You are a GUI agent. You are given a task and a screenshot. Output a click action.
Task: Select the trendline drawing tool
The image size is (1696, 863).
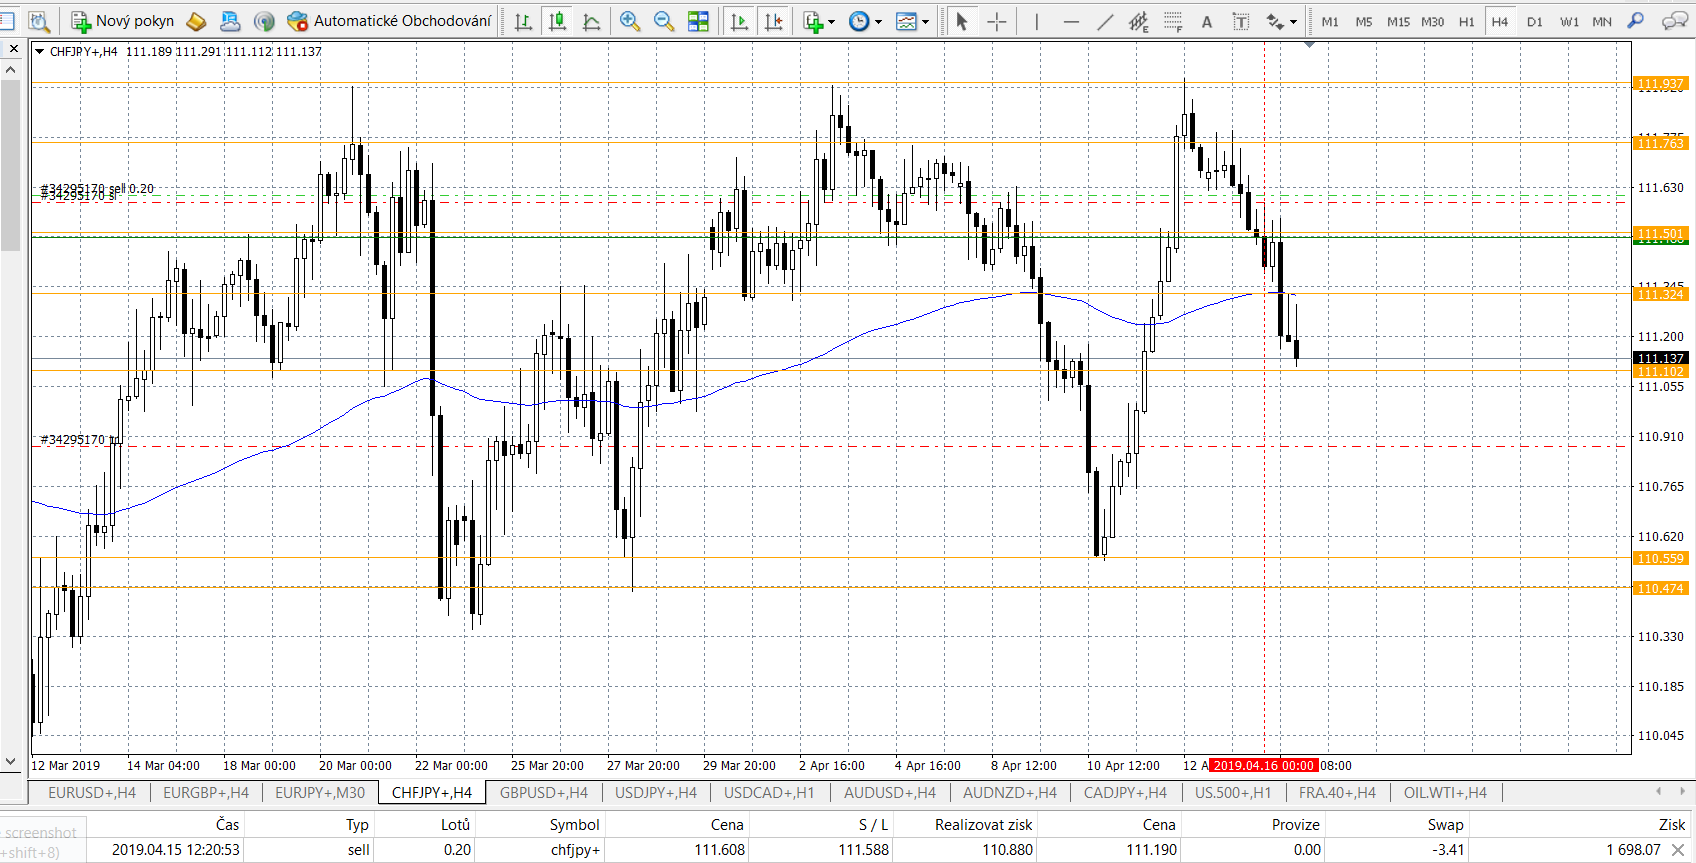point(1105,21)
